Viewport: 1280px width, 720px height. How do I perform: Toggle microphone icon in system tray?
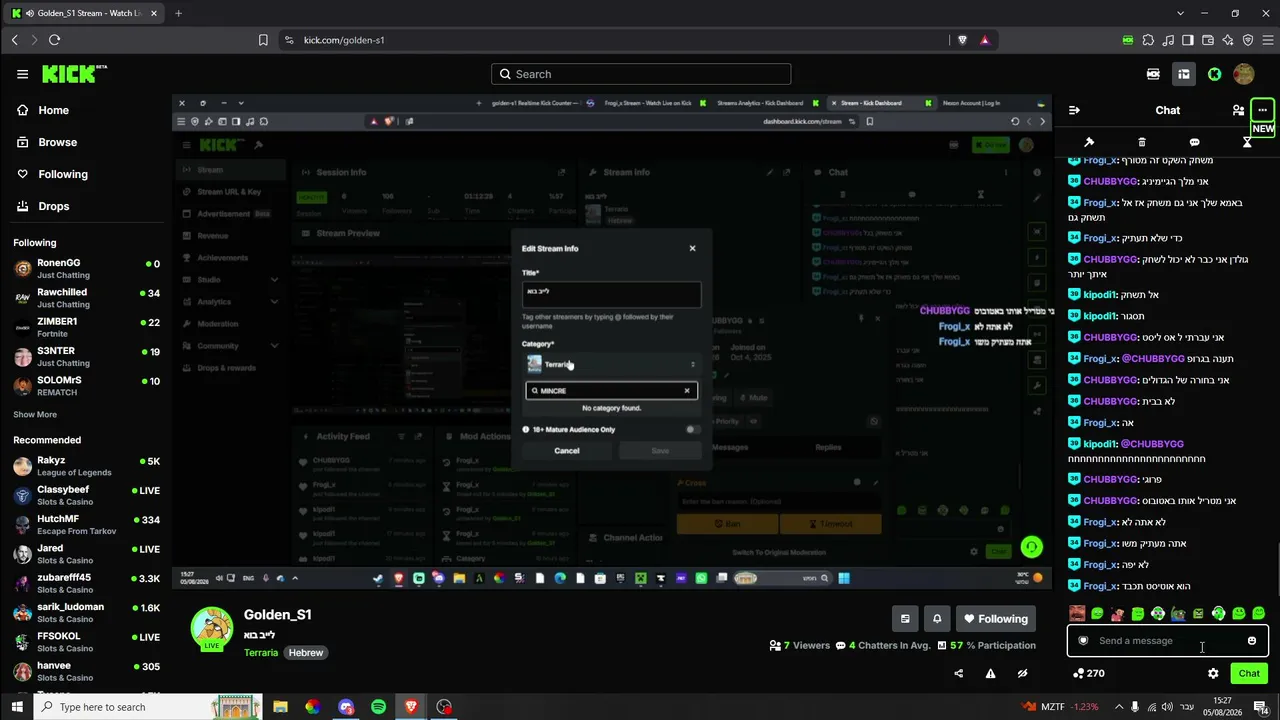(x=1135, y=707)
